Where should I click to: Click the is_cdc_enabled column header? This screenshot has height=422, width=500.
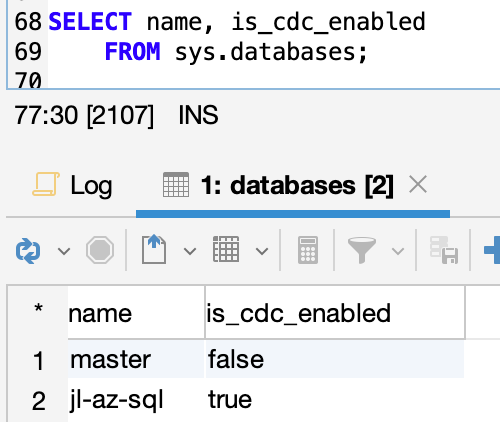[x=335, y=313]
